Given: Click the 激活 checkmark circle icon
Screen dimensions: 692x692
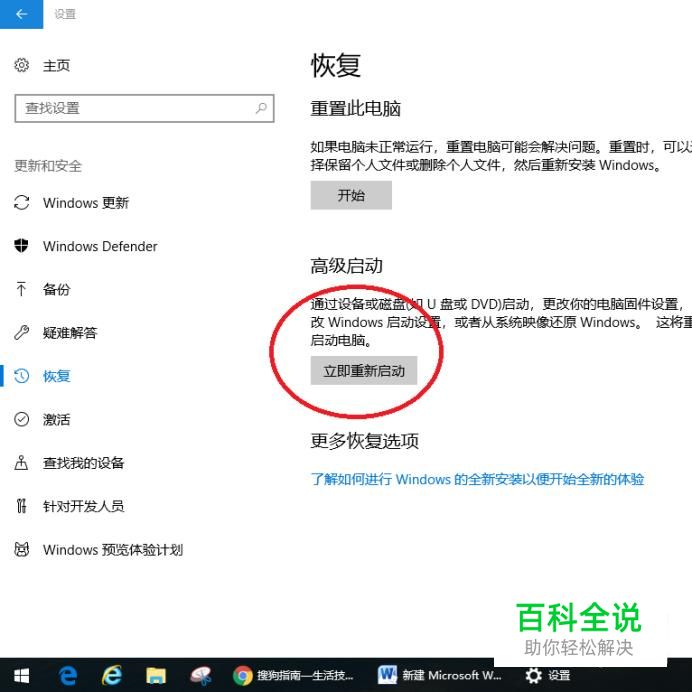Looking at the screenshot, I should (x=21, y=419).
